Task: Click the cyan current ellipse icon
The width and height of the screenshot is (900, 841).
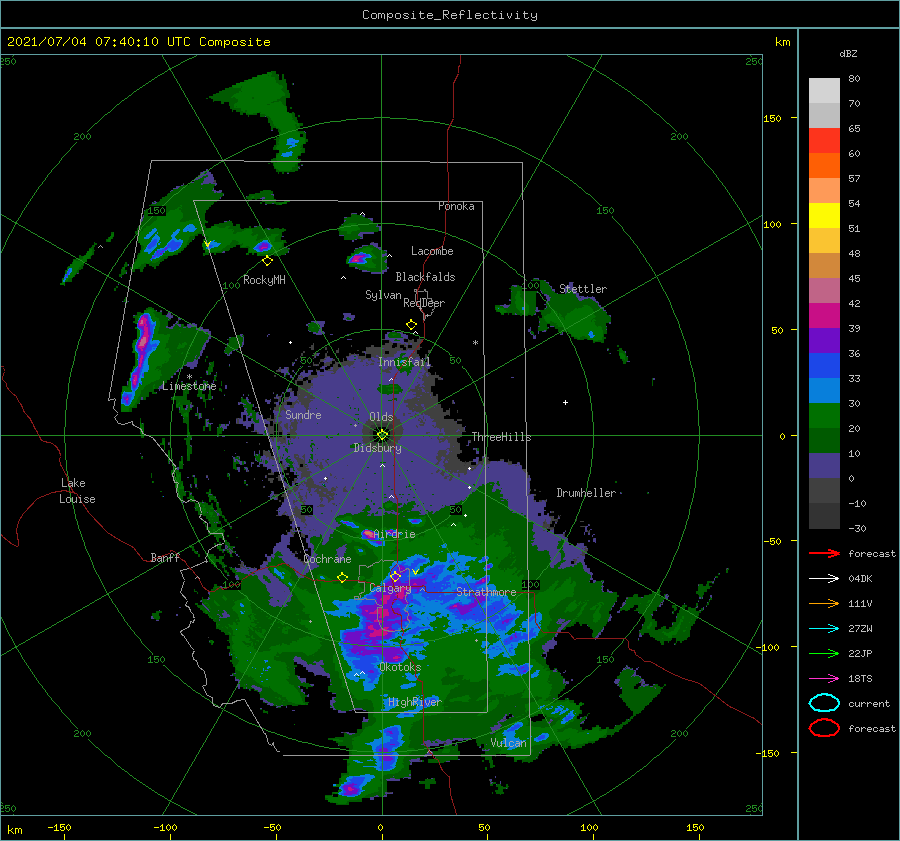Action: coord(824,703)
